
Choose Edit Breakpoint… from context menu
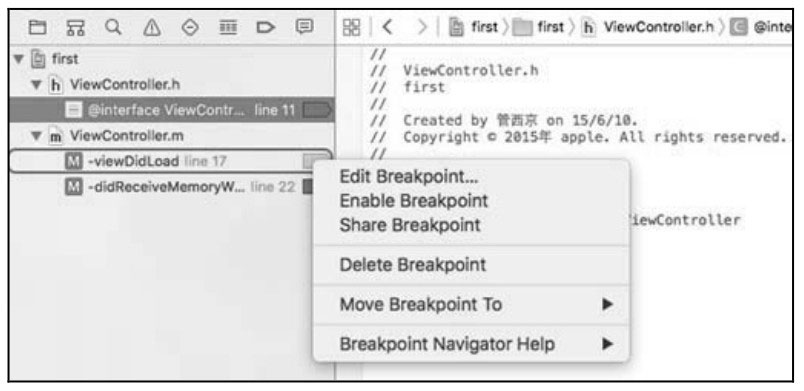tap(409, 177)
